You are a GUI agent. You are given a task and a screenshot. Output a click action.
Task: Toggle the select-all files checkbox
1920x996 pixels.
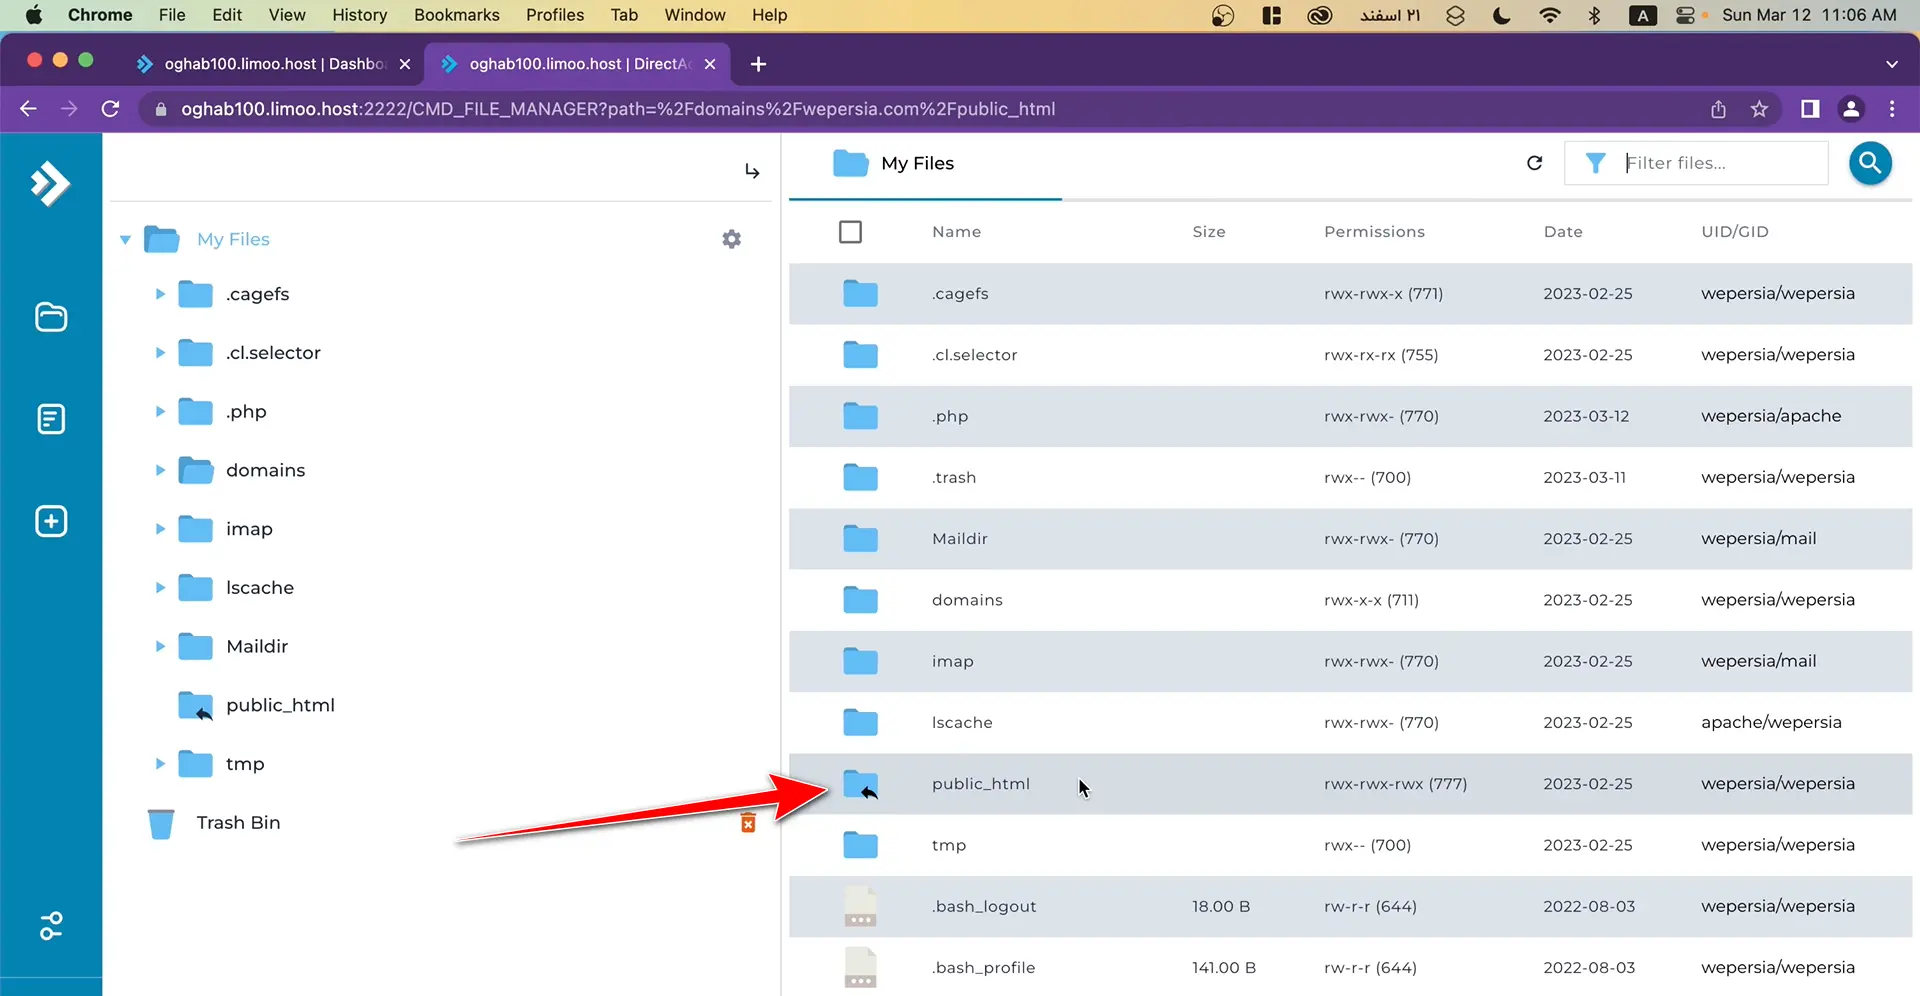(850, 232)
